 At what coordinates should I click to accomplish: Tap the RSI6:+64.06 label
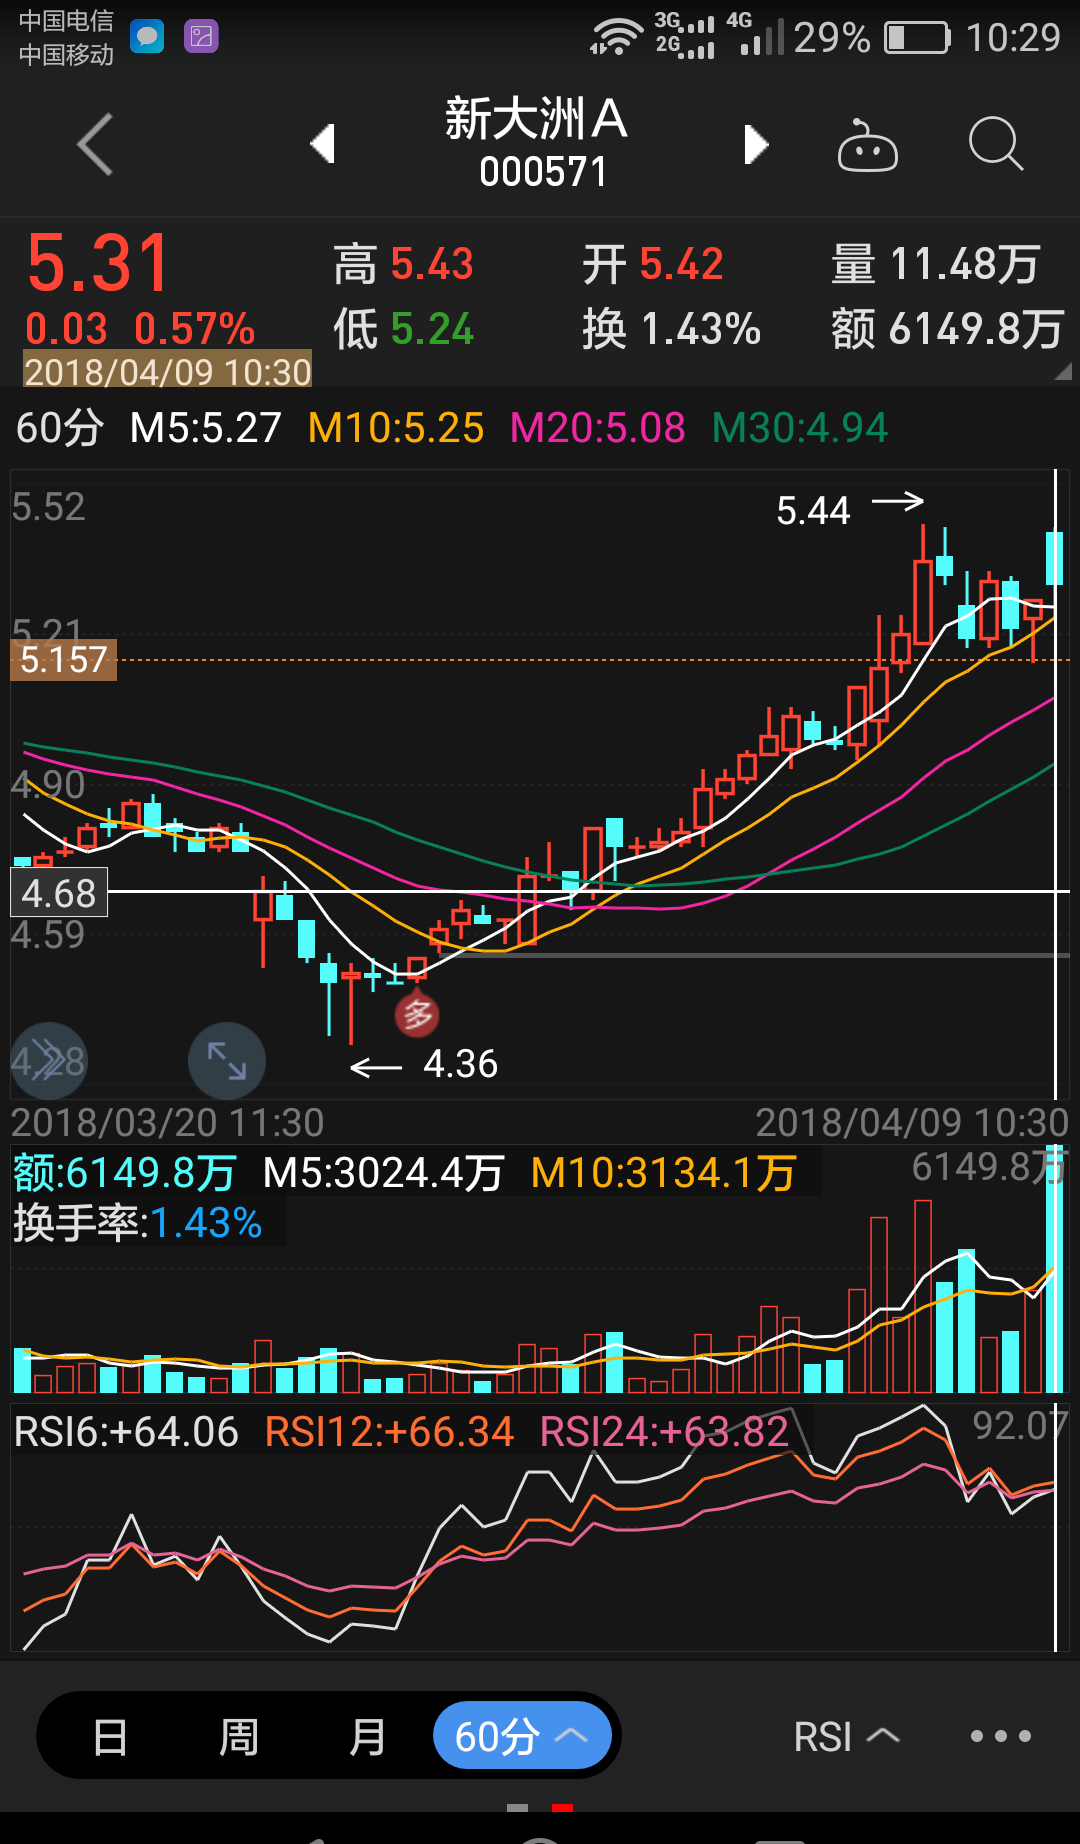point(126,1432)
